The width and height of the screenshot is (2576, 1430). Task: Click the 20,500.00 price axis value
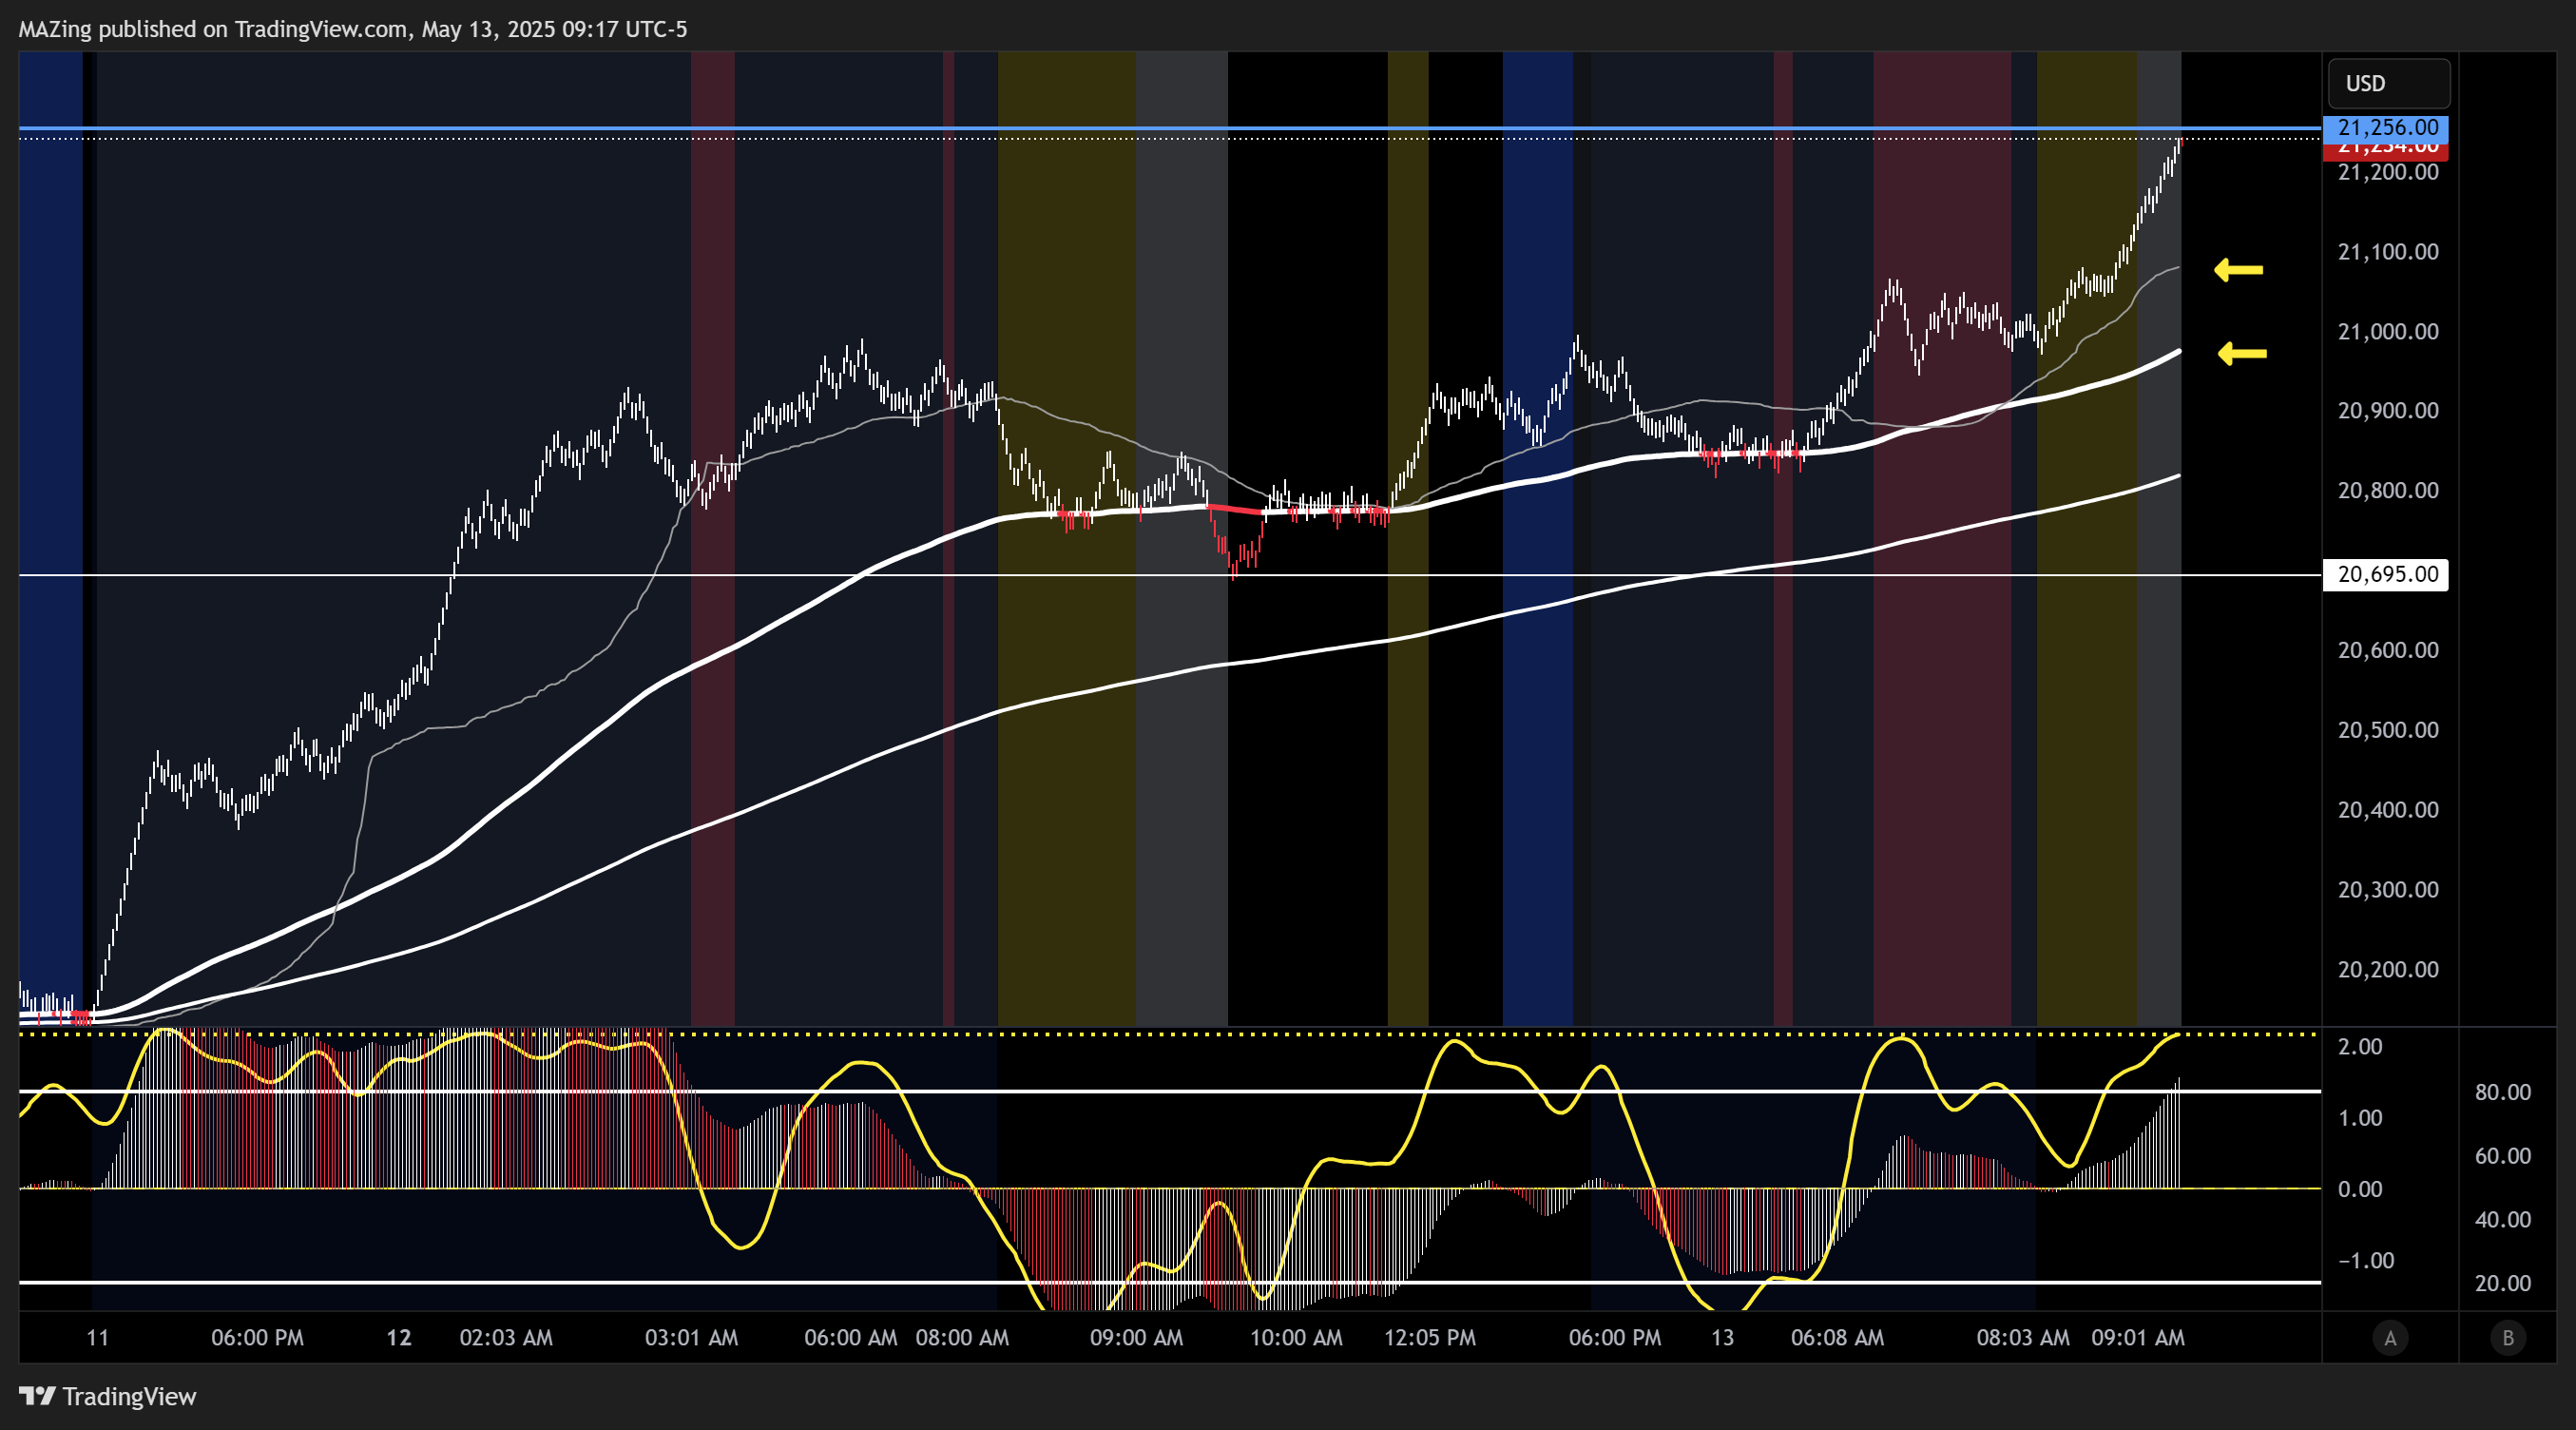(x=2387, y=731)
